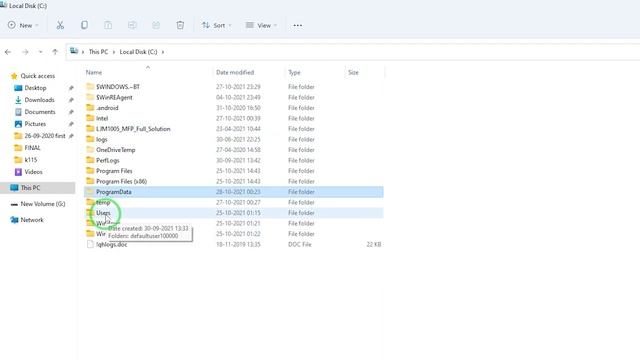This screenshot has height=360, width=640.
Task: Sort by the Type column header
Action: [294, 72]
